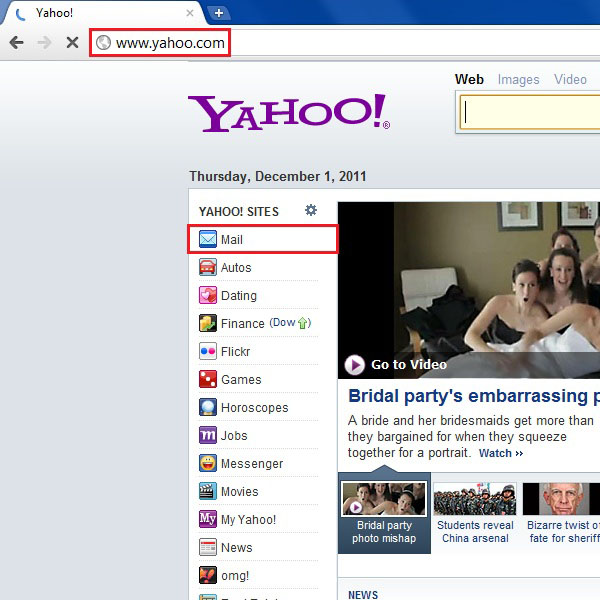Click the Messenger smiley icon
The image size is (600, 600).
208,463
